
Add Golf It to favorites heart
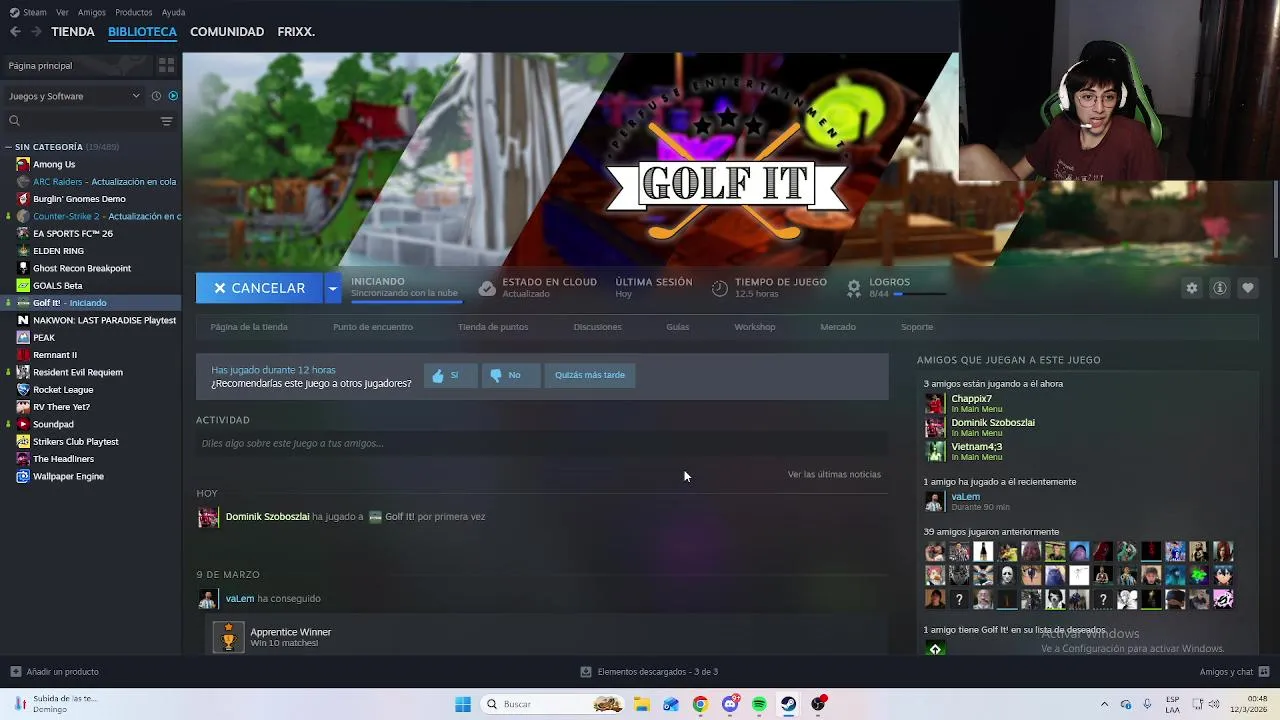pos(1247,288)
